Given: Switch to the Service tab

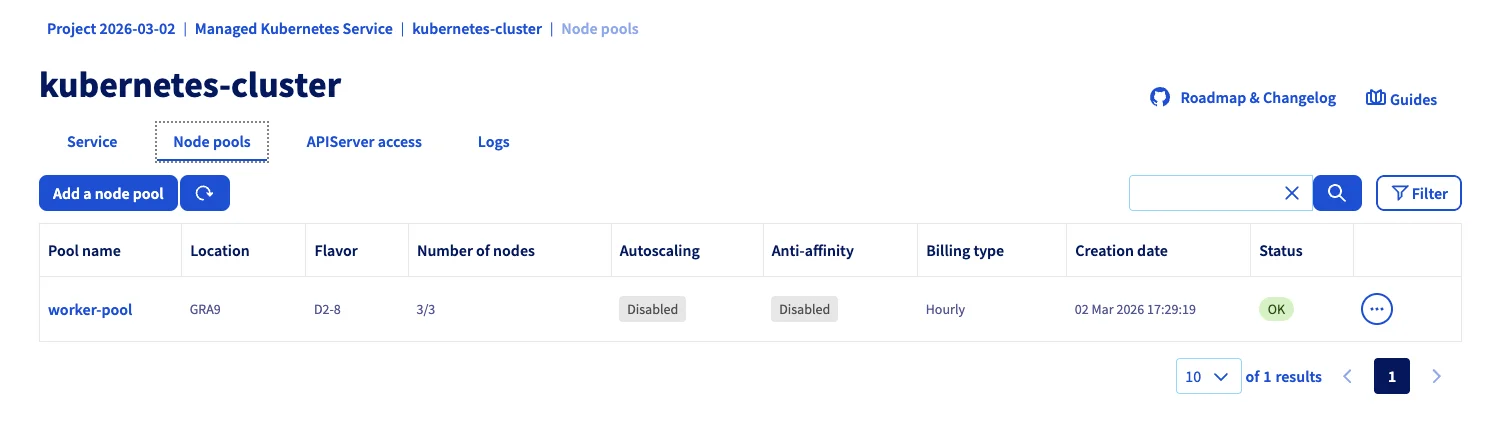Looking at the screenshot, I should (92, 142).
